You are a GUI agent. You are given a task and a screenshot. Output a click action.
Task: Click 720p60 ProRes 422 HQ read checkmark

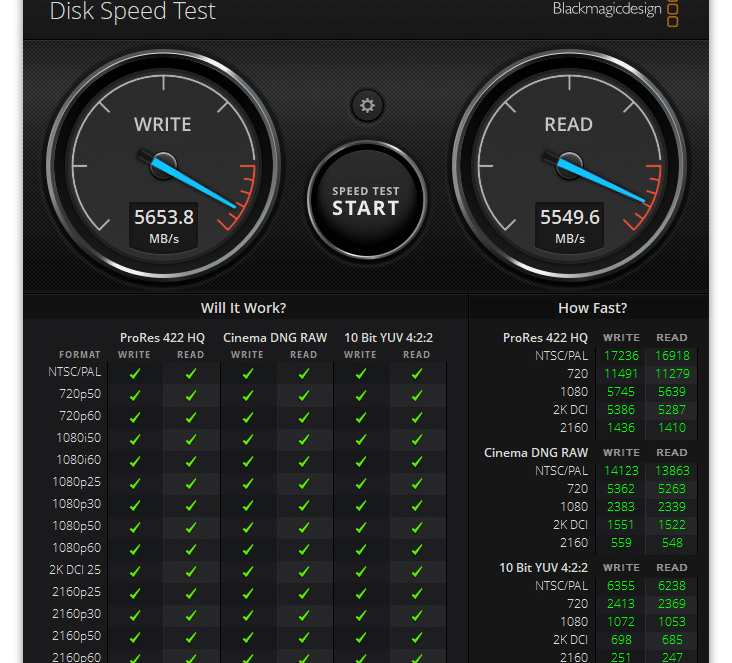click(x=191, y=417)
